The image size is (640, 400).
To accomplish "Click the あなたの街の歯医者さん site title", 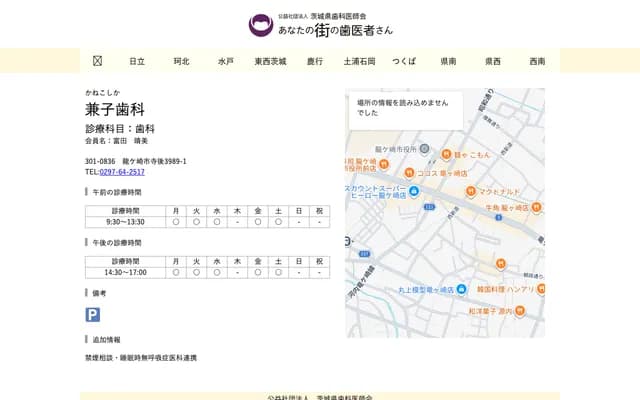I will click(336, 30).
